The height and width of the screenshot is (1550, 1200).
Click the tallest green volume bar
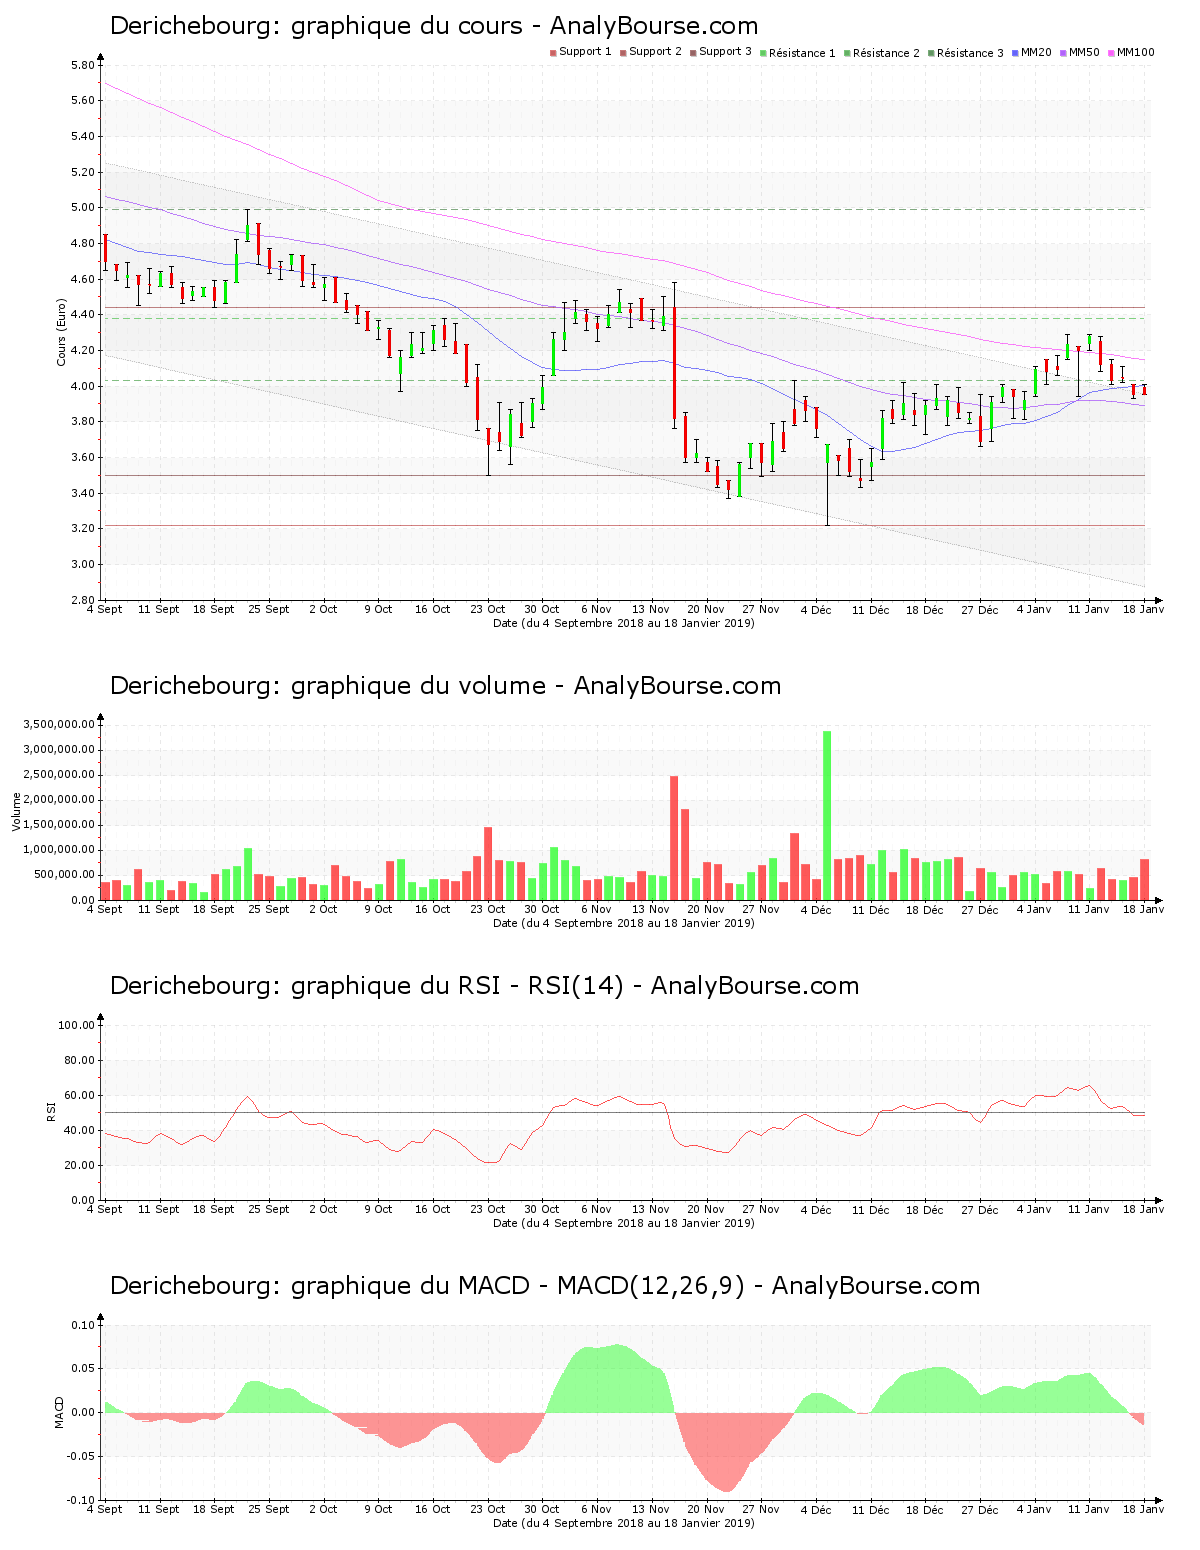(x=827, y=815)
